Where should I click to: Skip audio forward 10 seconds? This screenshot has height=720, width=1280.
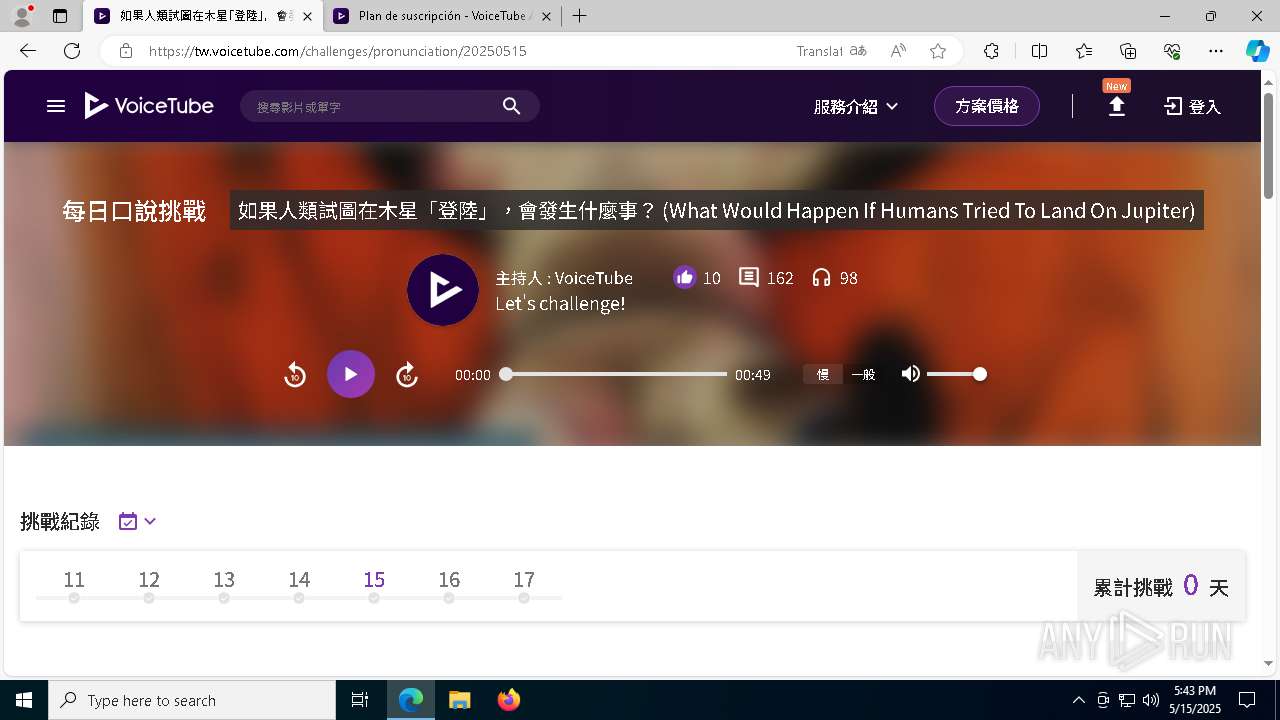tap(407, 375)
